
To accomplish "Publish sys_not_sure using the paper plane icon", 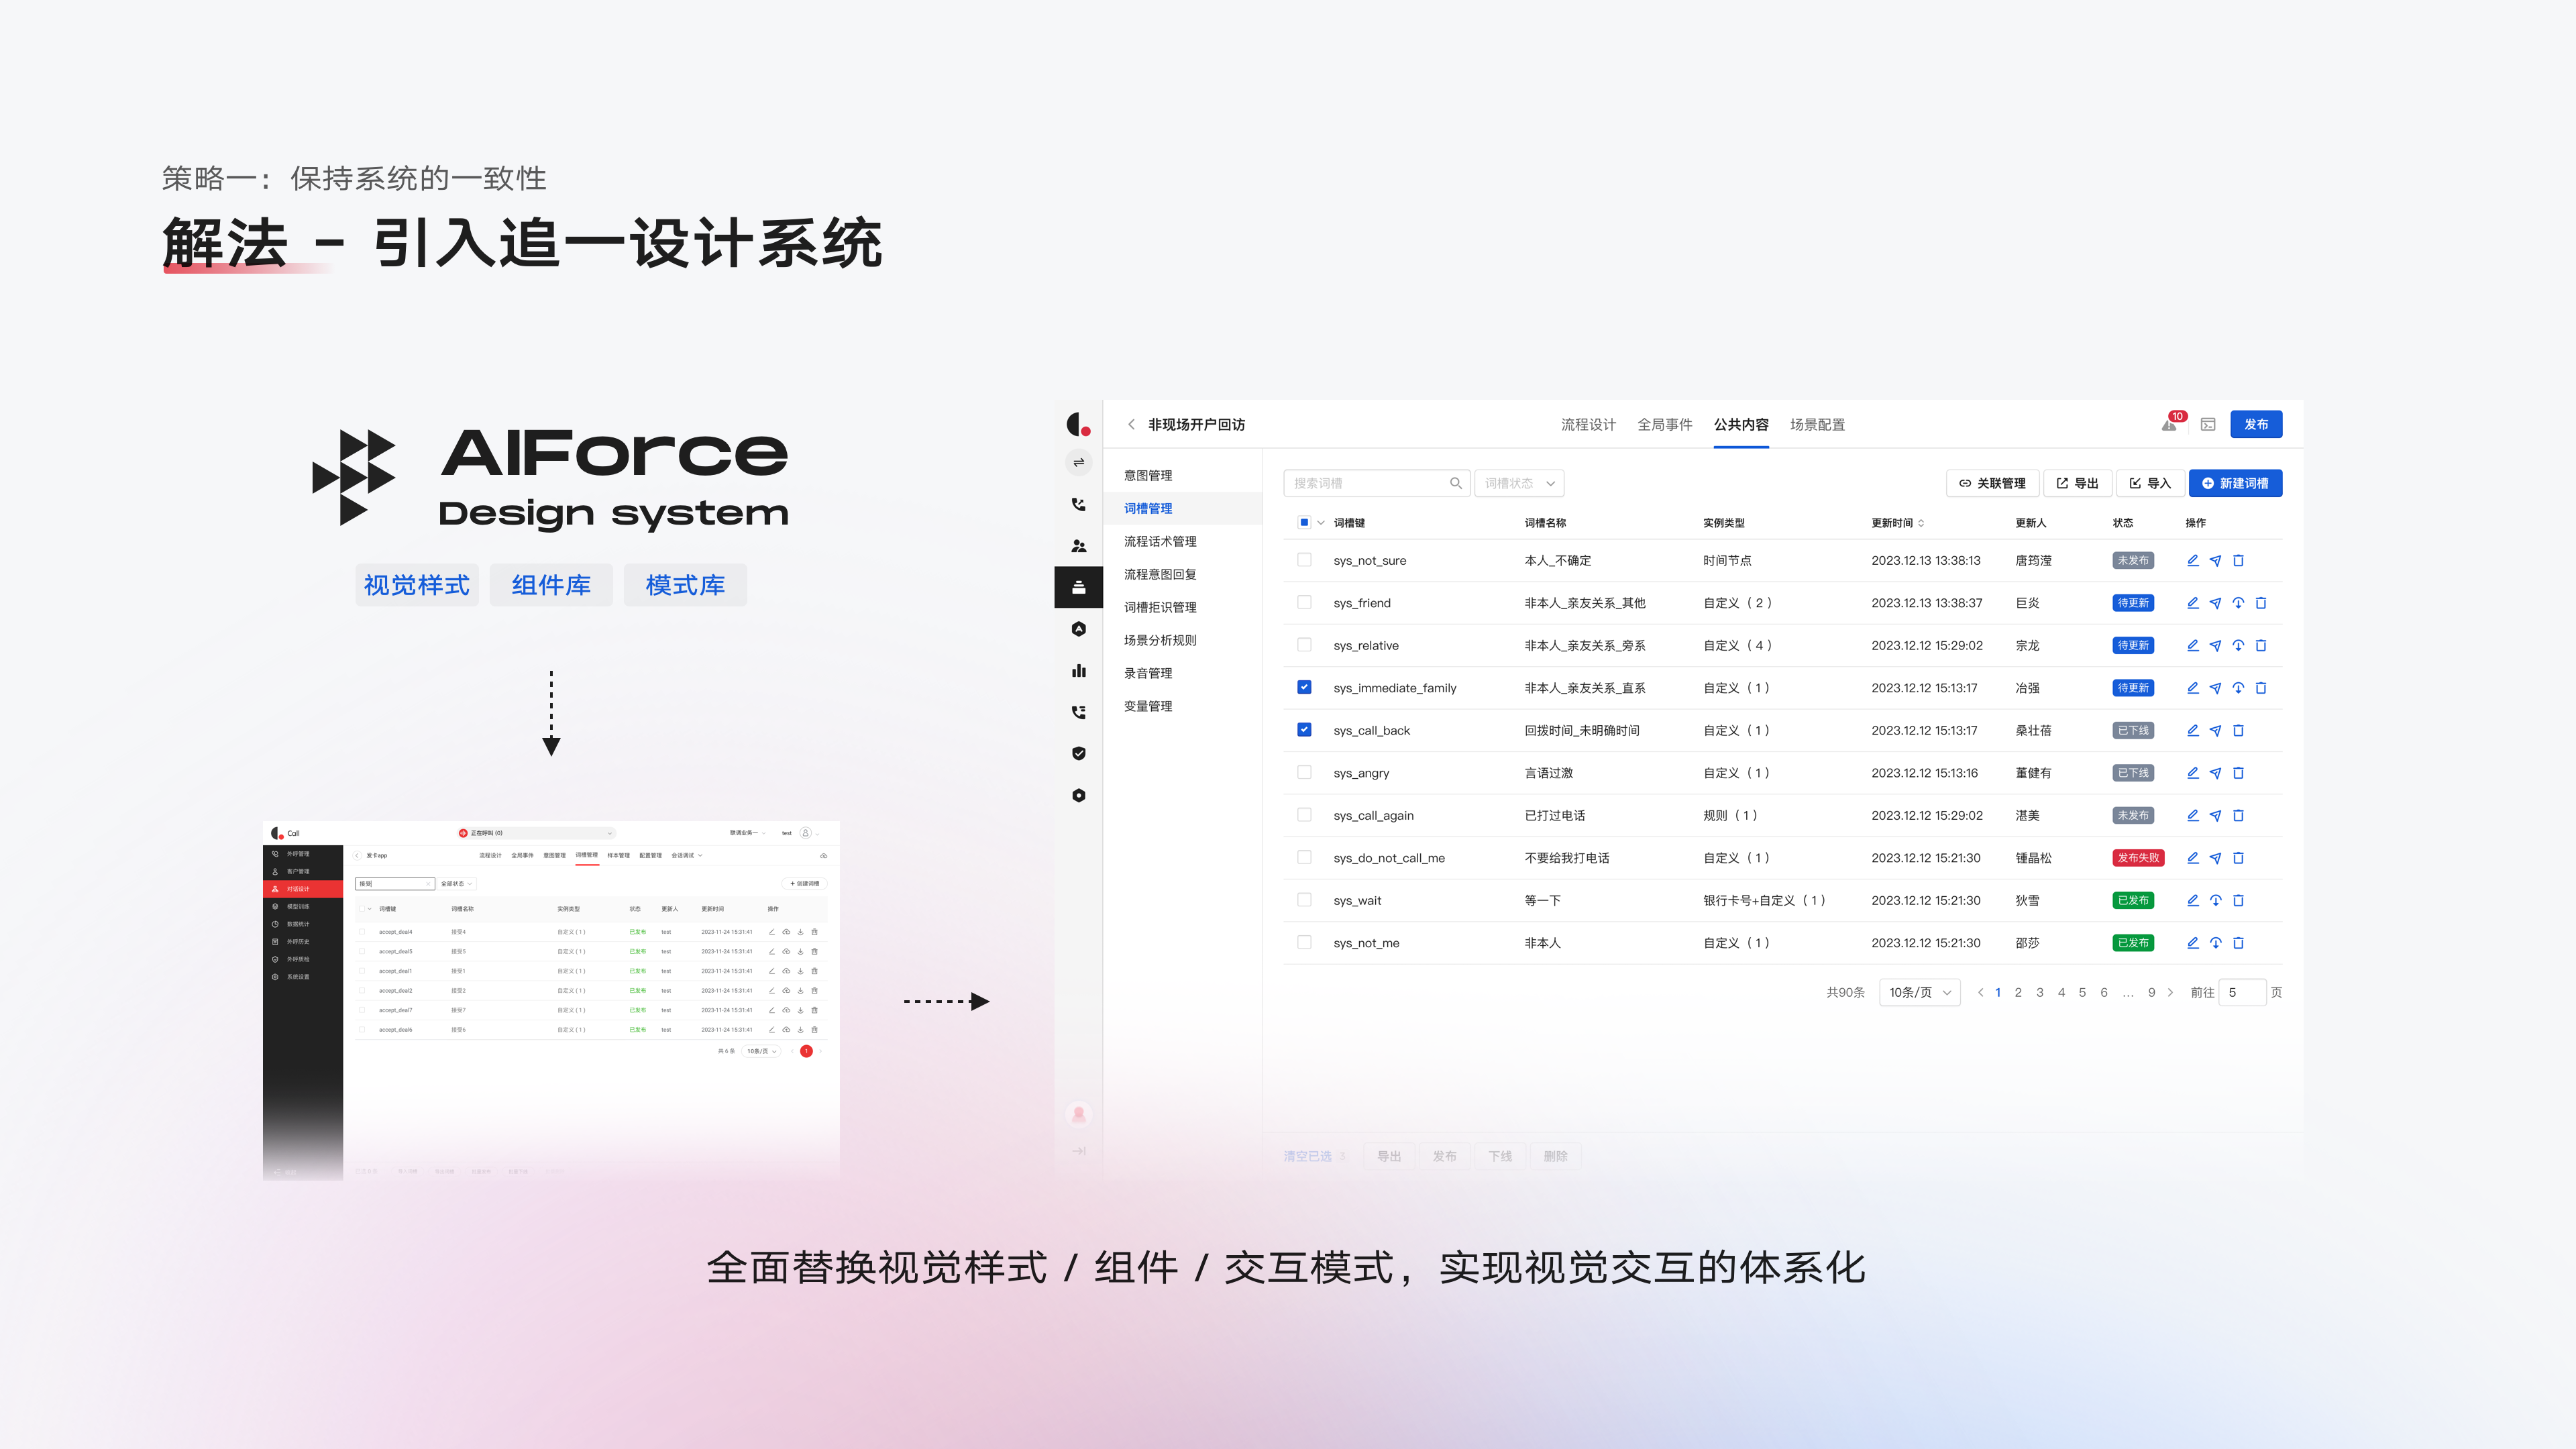I will [2215, 560].
